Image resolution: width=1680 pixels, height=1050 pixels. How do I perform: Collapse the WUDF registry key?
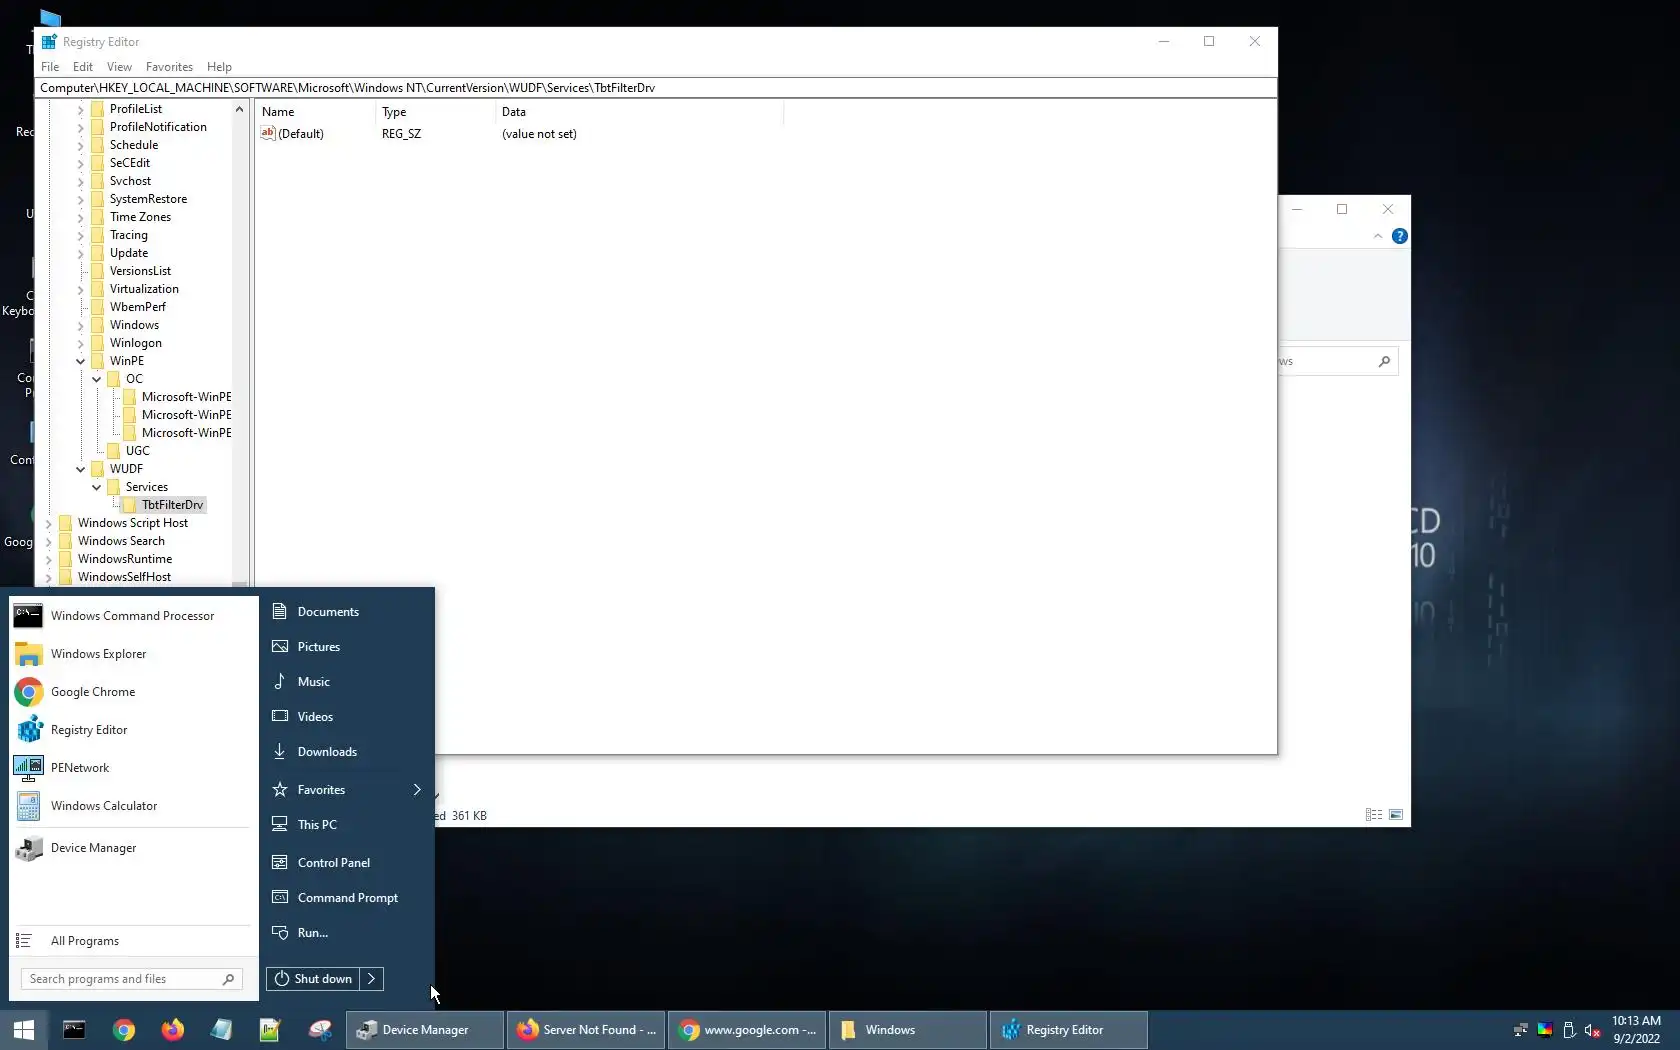pos(81,469)
